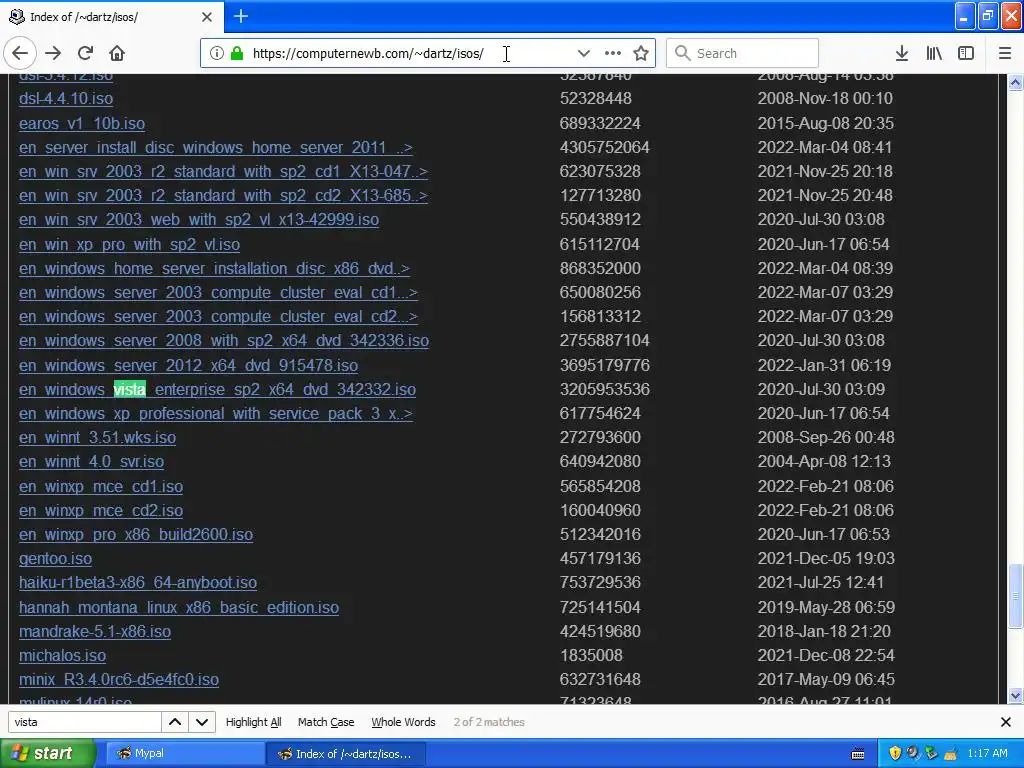Open the browser home page
This screenshot has width=1024, height=768.
pos(117,53)
